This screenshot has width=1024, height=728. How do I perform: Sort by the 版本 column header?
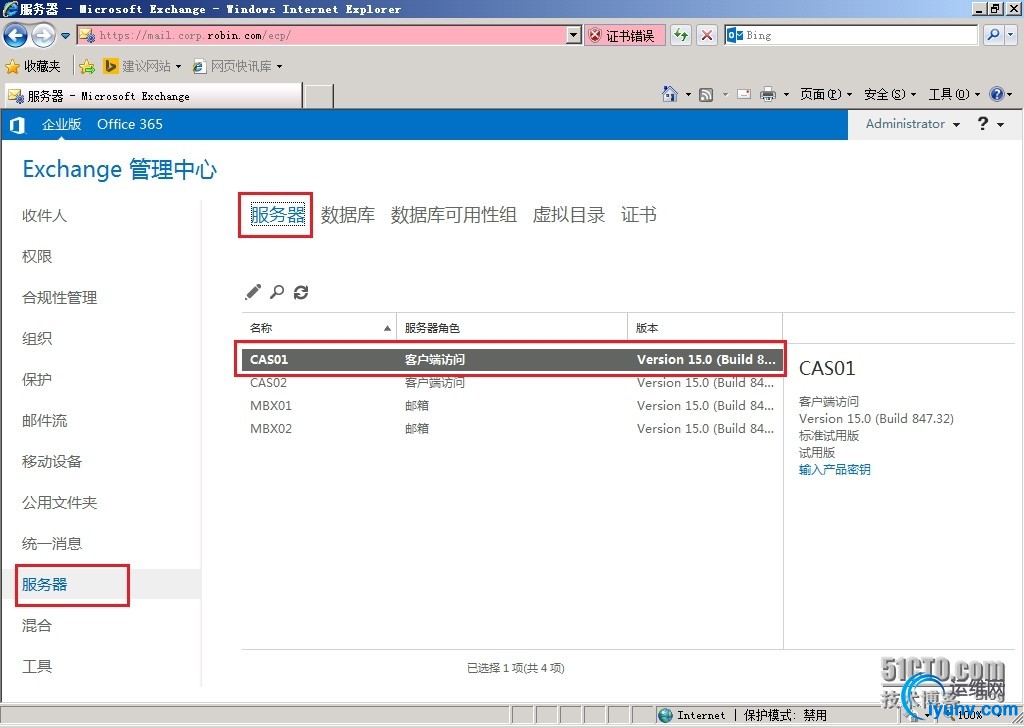coord(705,328)
